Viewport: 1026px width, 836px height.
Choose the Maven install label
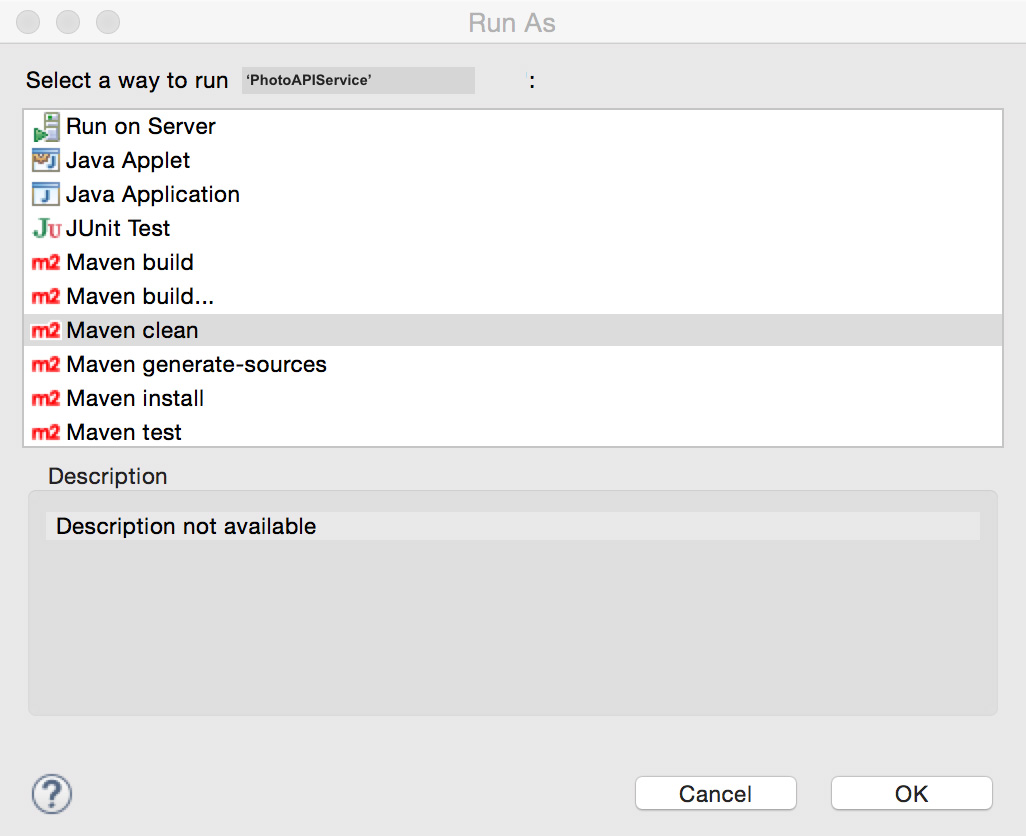[135, 399]
